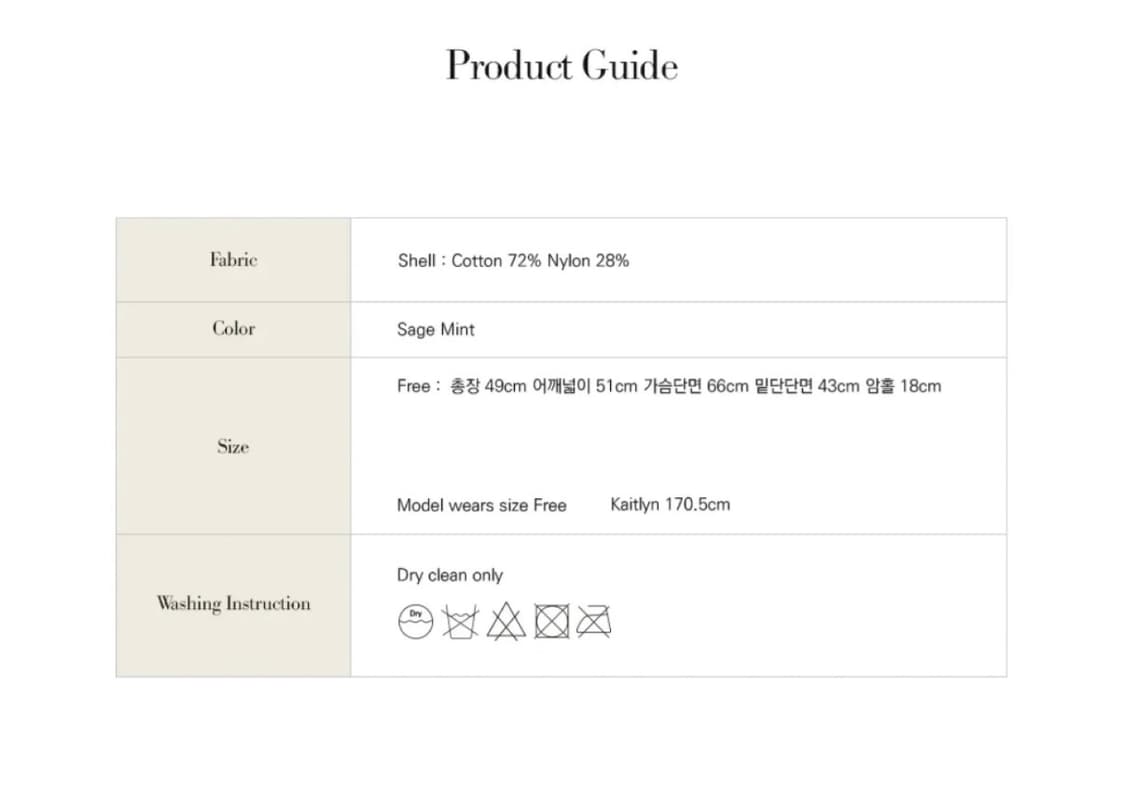Click the Model wears size Free text

pyautogui.click(x=481, y=506)
